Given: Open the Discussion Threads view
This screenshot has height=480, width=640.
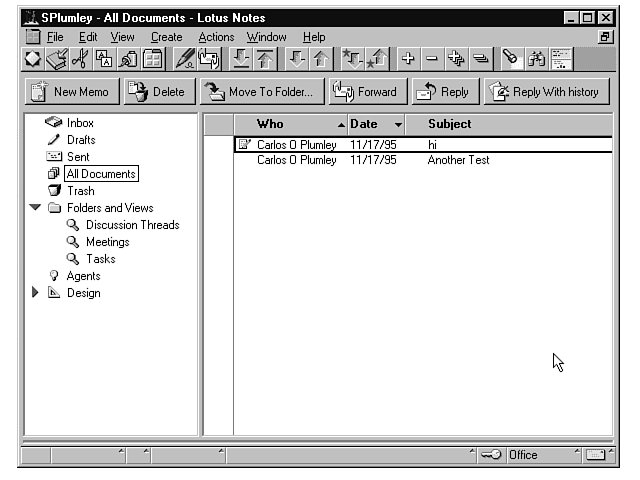Looking at the screenshot, I should (132, 225).
